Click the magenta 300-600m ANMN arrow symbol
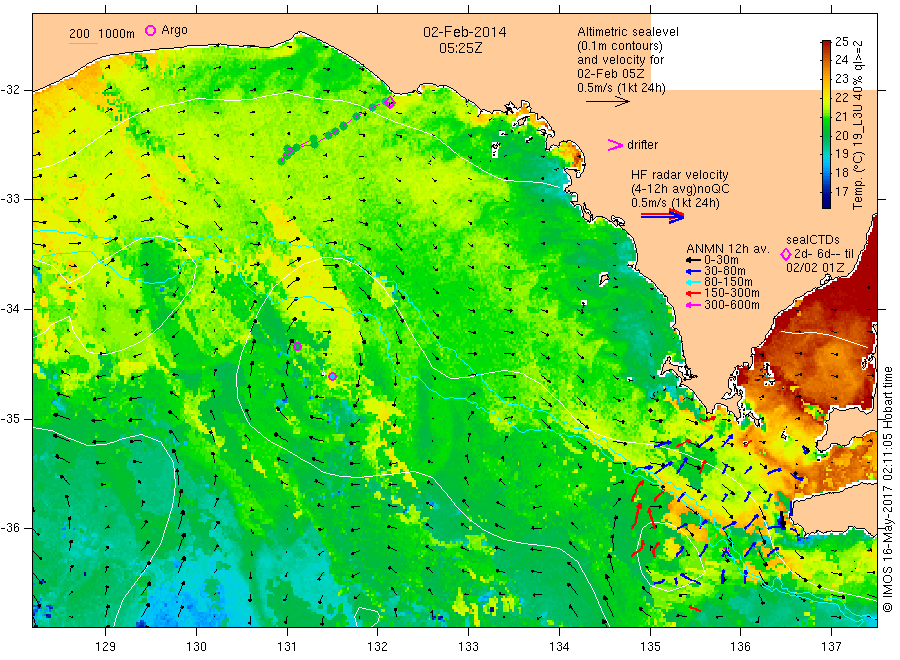 (x=693, y=305)
